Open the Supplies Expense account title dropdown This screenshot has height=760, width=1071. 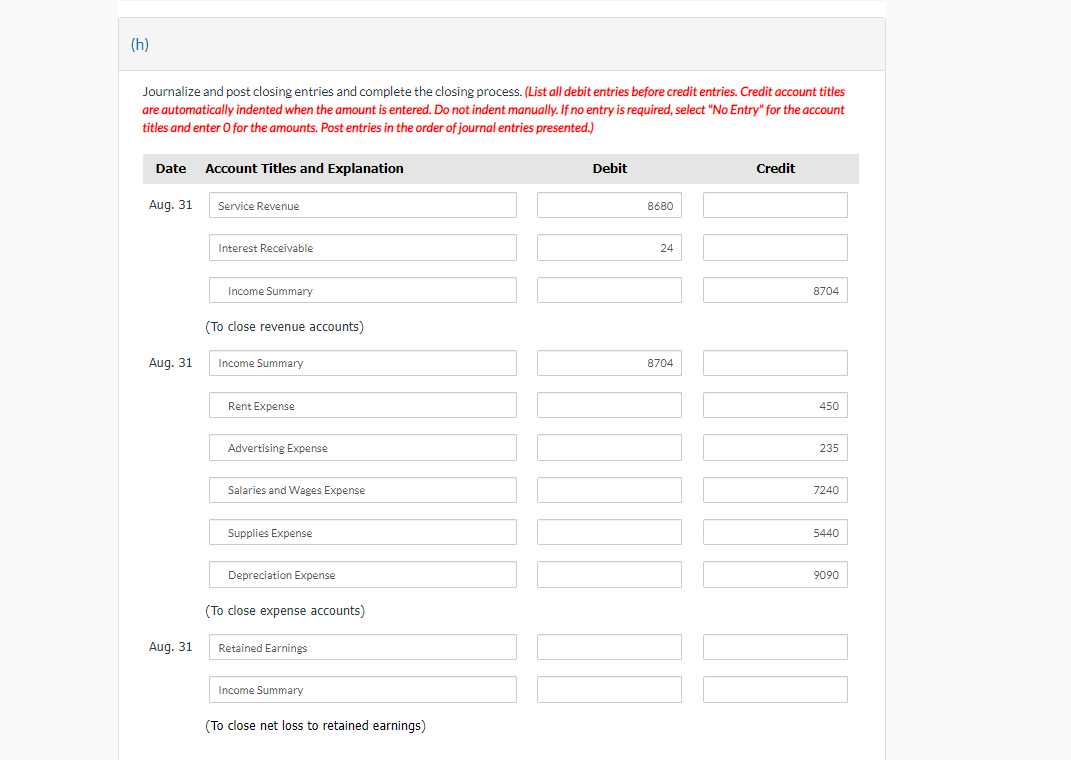(362, 532)
